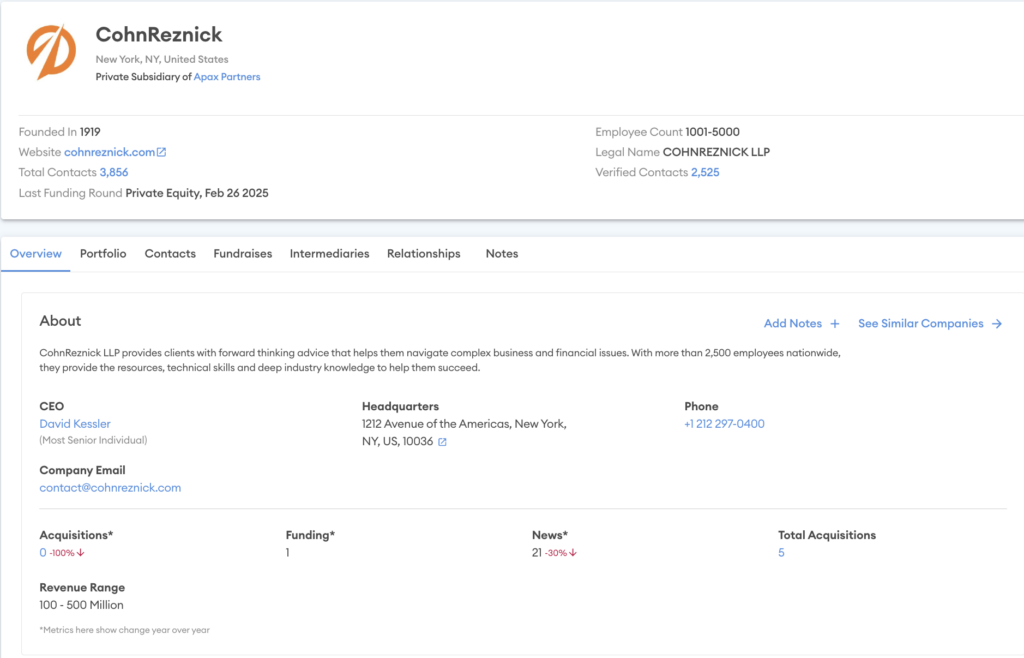Click the plus icon next to Add Notes
This screenshot has height=658, width=1024.
835,324
